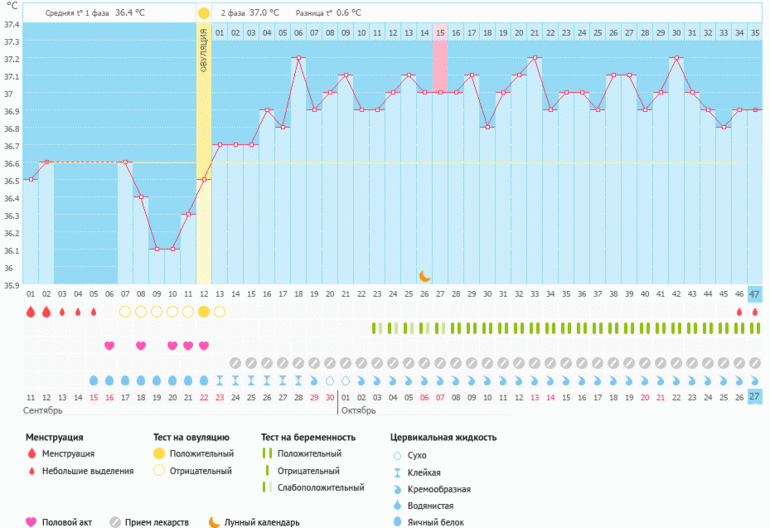This screenshot has width=770, height=528.
Task: Click the Разница t° value in the header
Action: coord(349,13)
